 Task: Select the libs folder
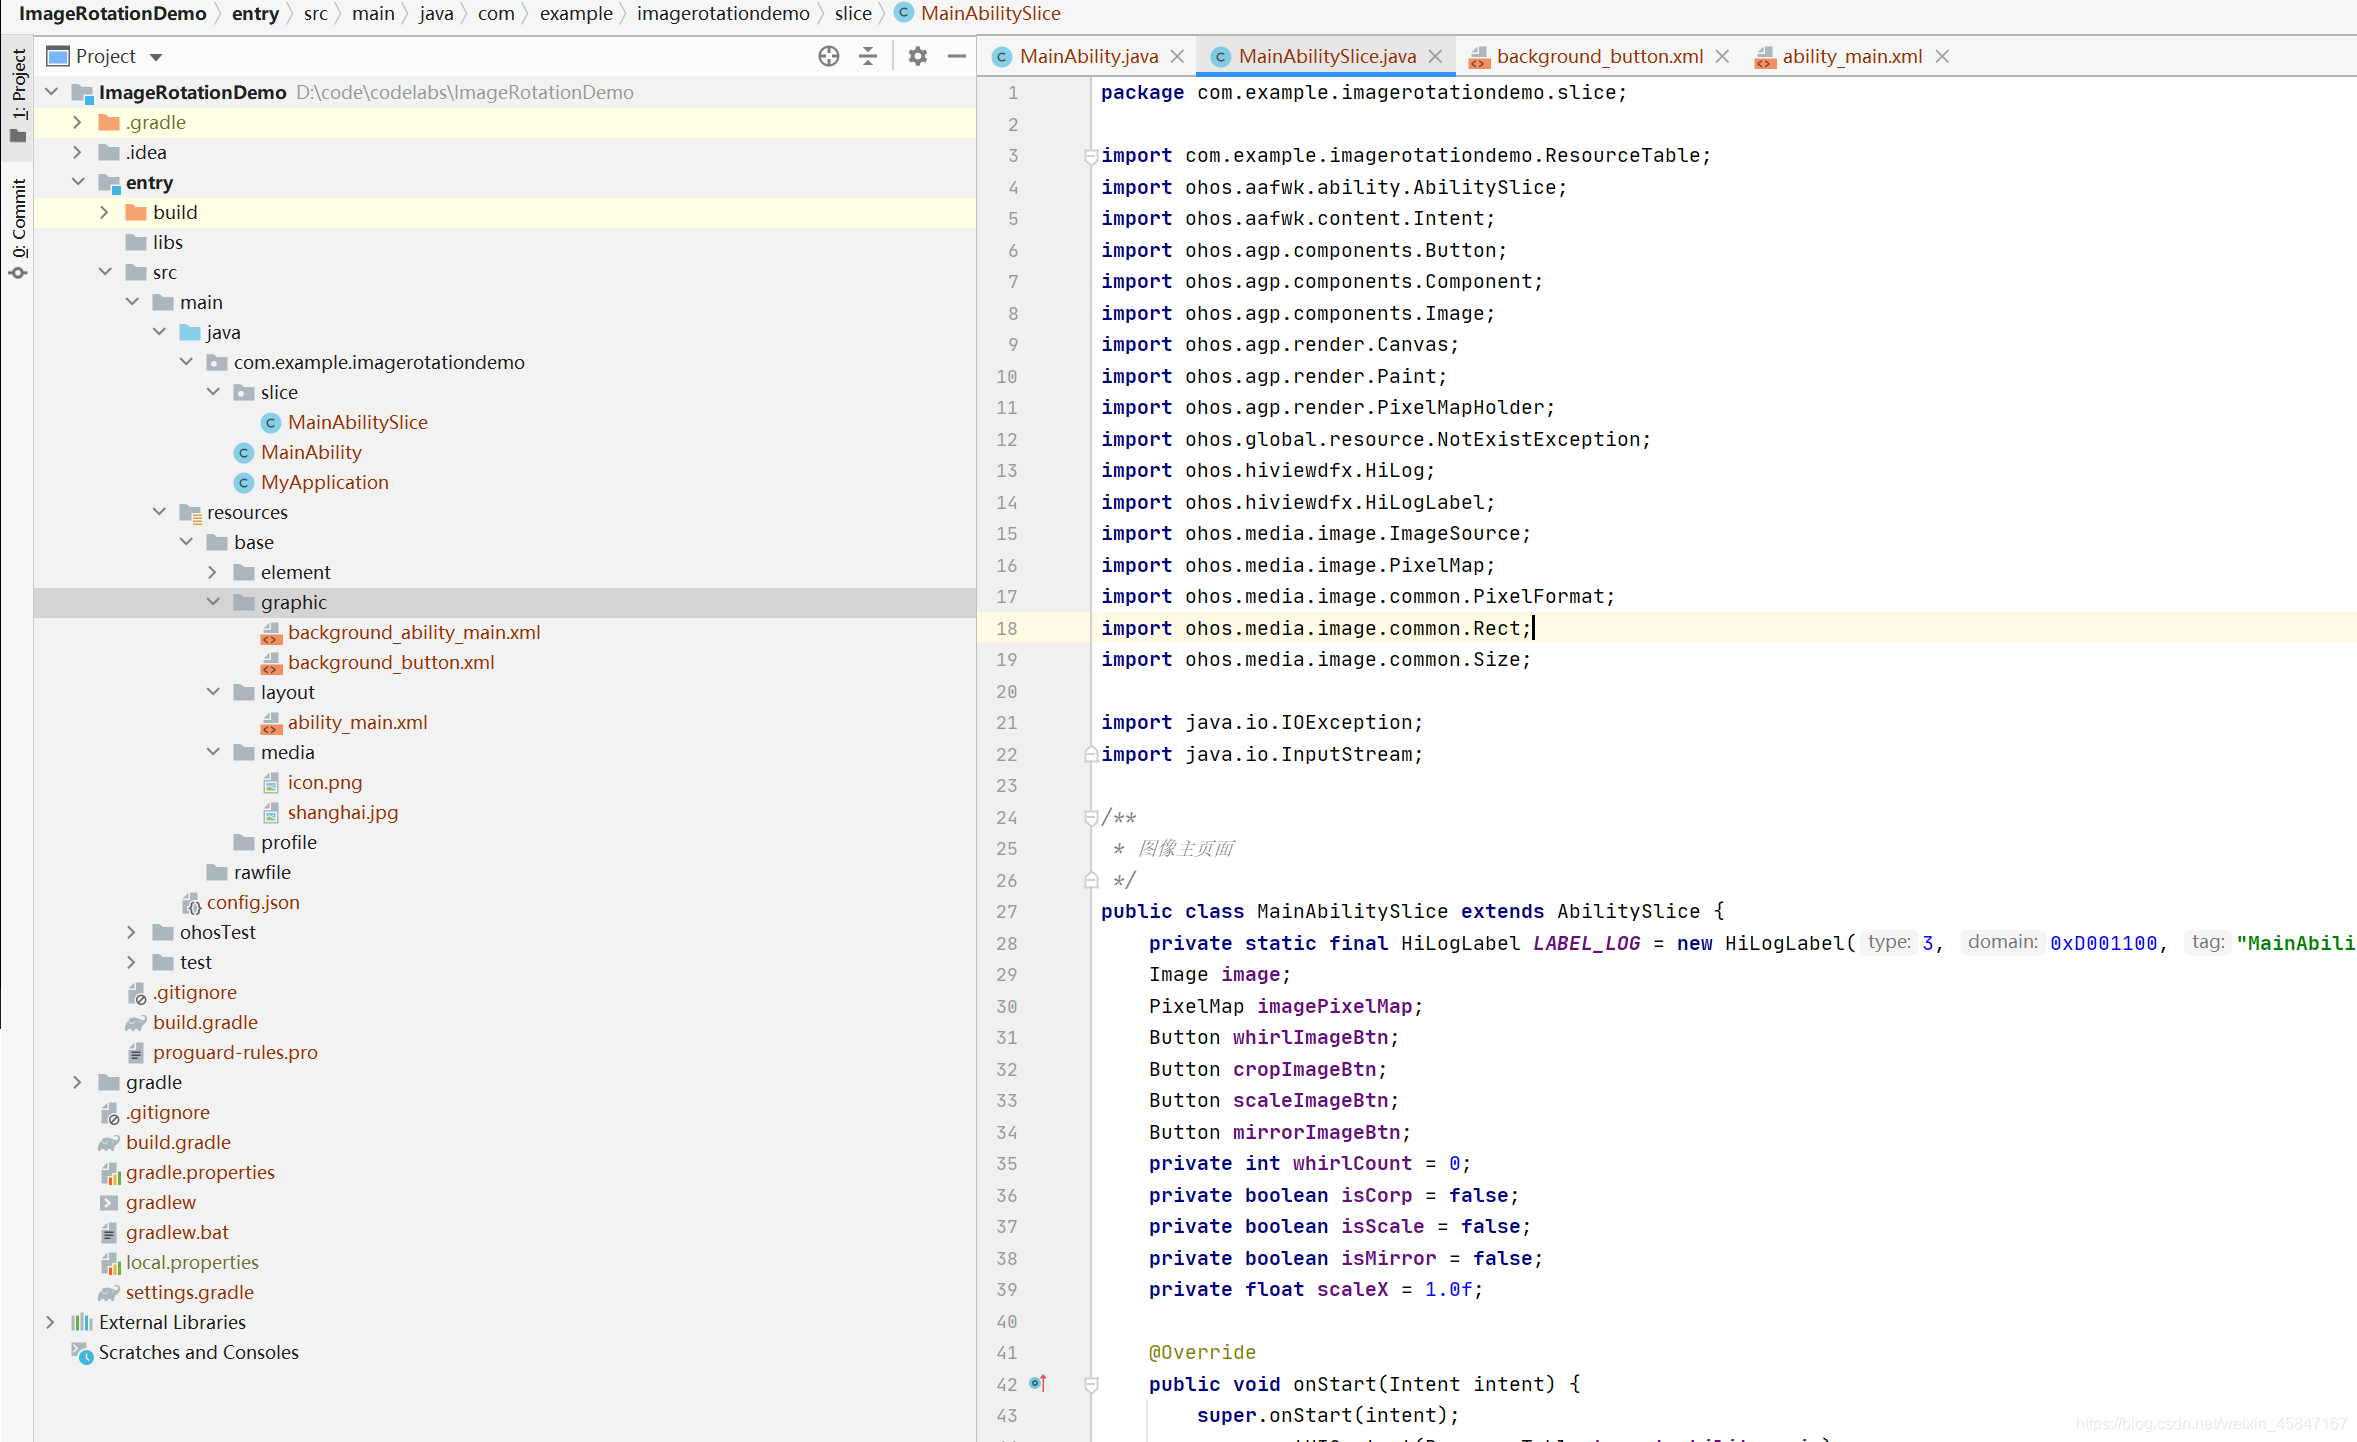167,242
